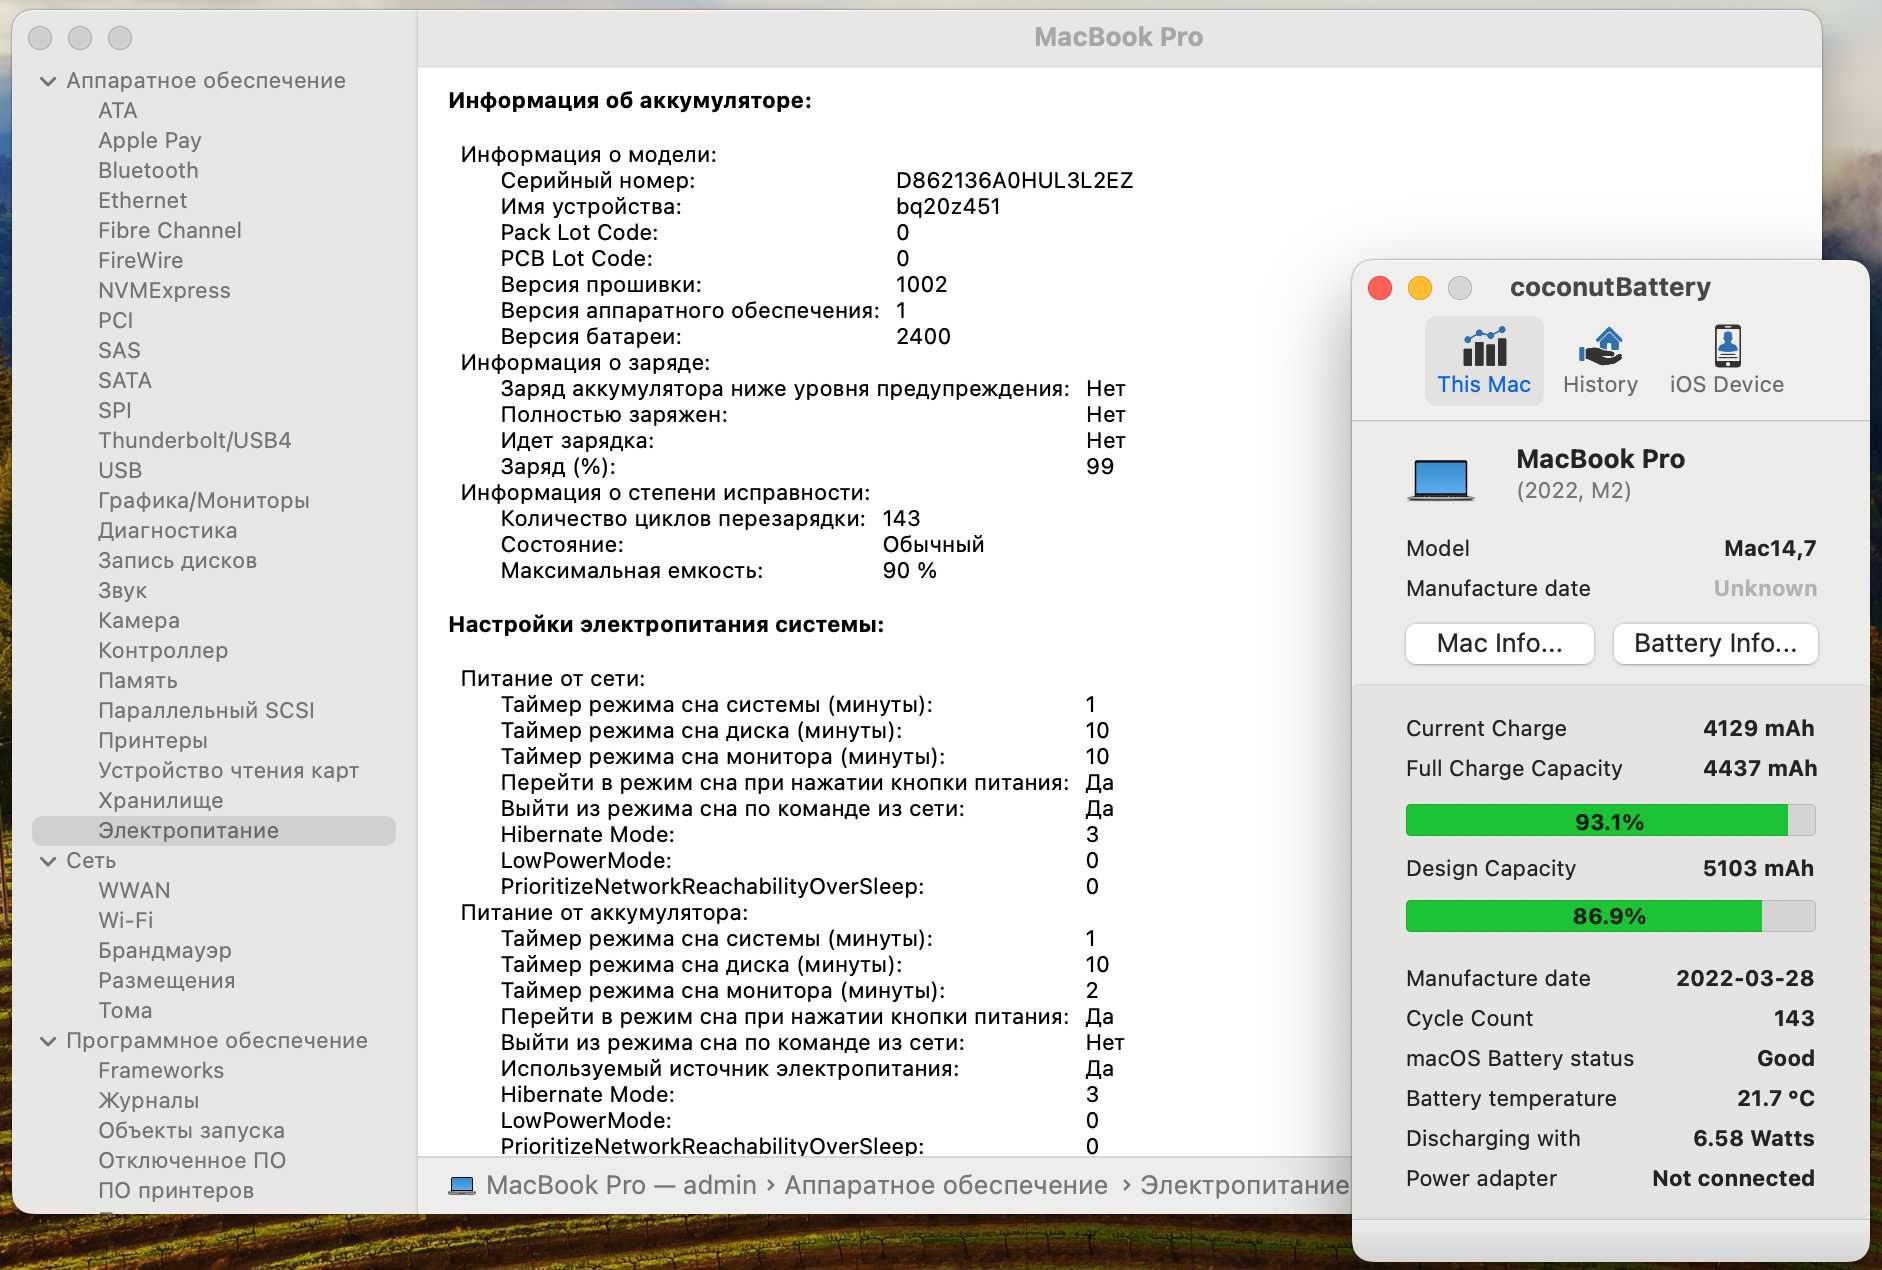Screen dimensions: 1882x1270
Task: Click 4437 mAh full charge value
Action: 1760,768
